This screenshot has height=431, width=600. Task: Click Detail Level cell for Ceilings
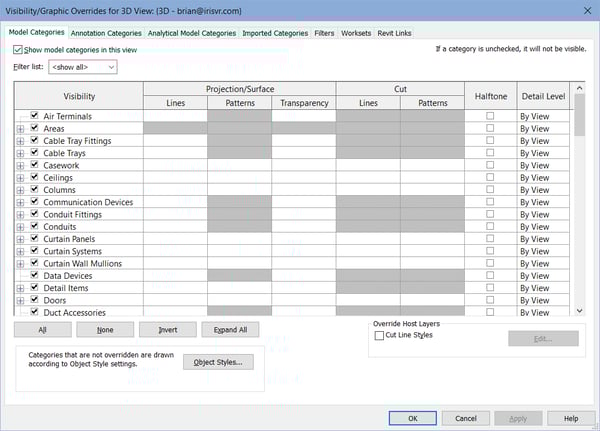(543, 178)
